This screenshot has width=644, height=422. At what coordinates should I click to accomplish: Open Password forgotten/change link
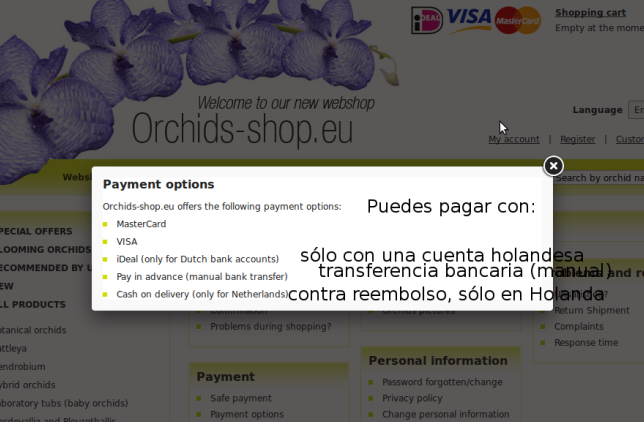click(442, 382)
